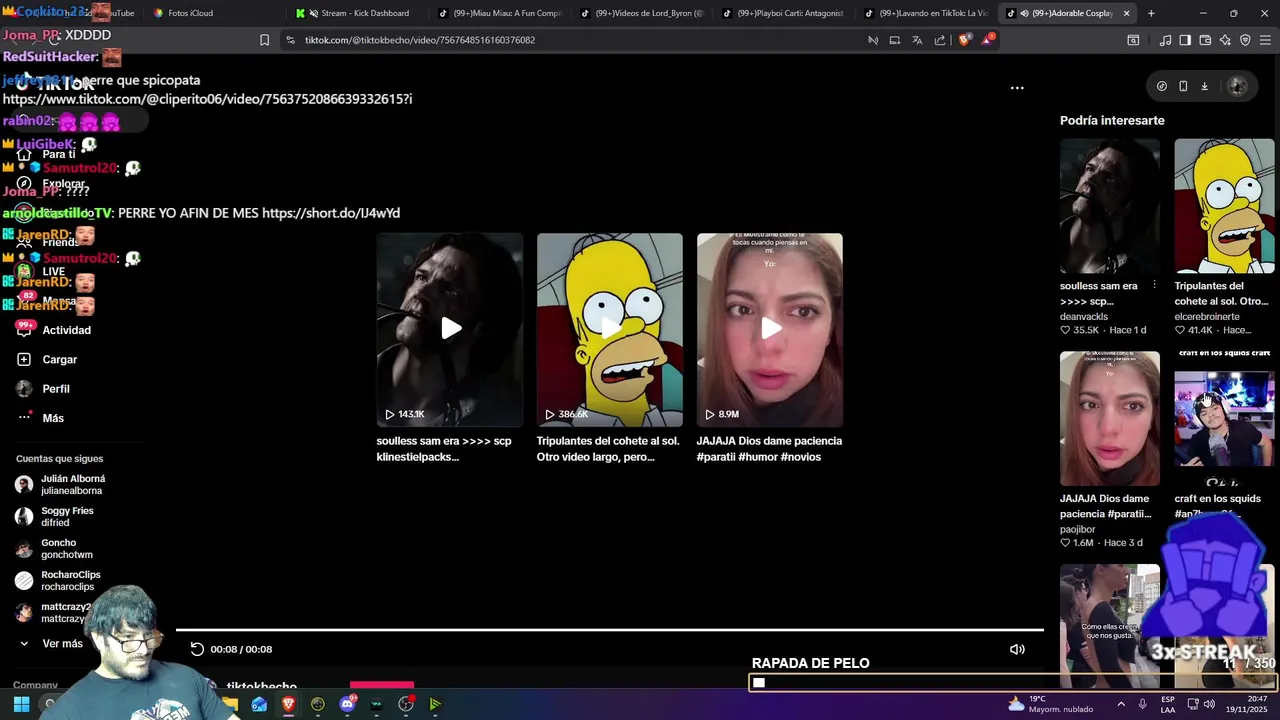Screen dimensions: 1280x720
Task: Replay the video with the restart icon
Action: (197, 649)
